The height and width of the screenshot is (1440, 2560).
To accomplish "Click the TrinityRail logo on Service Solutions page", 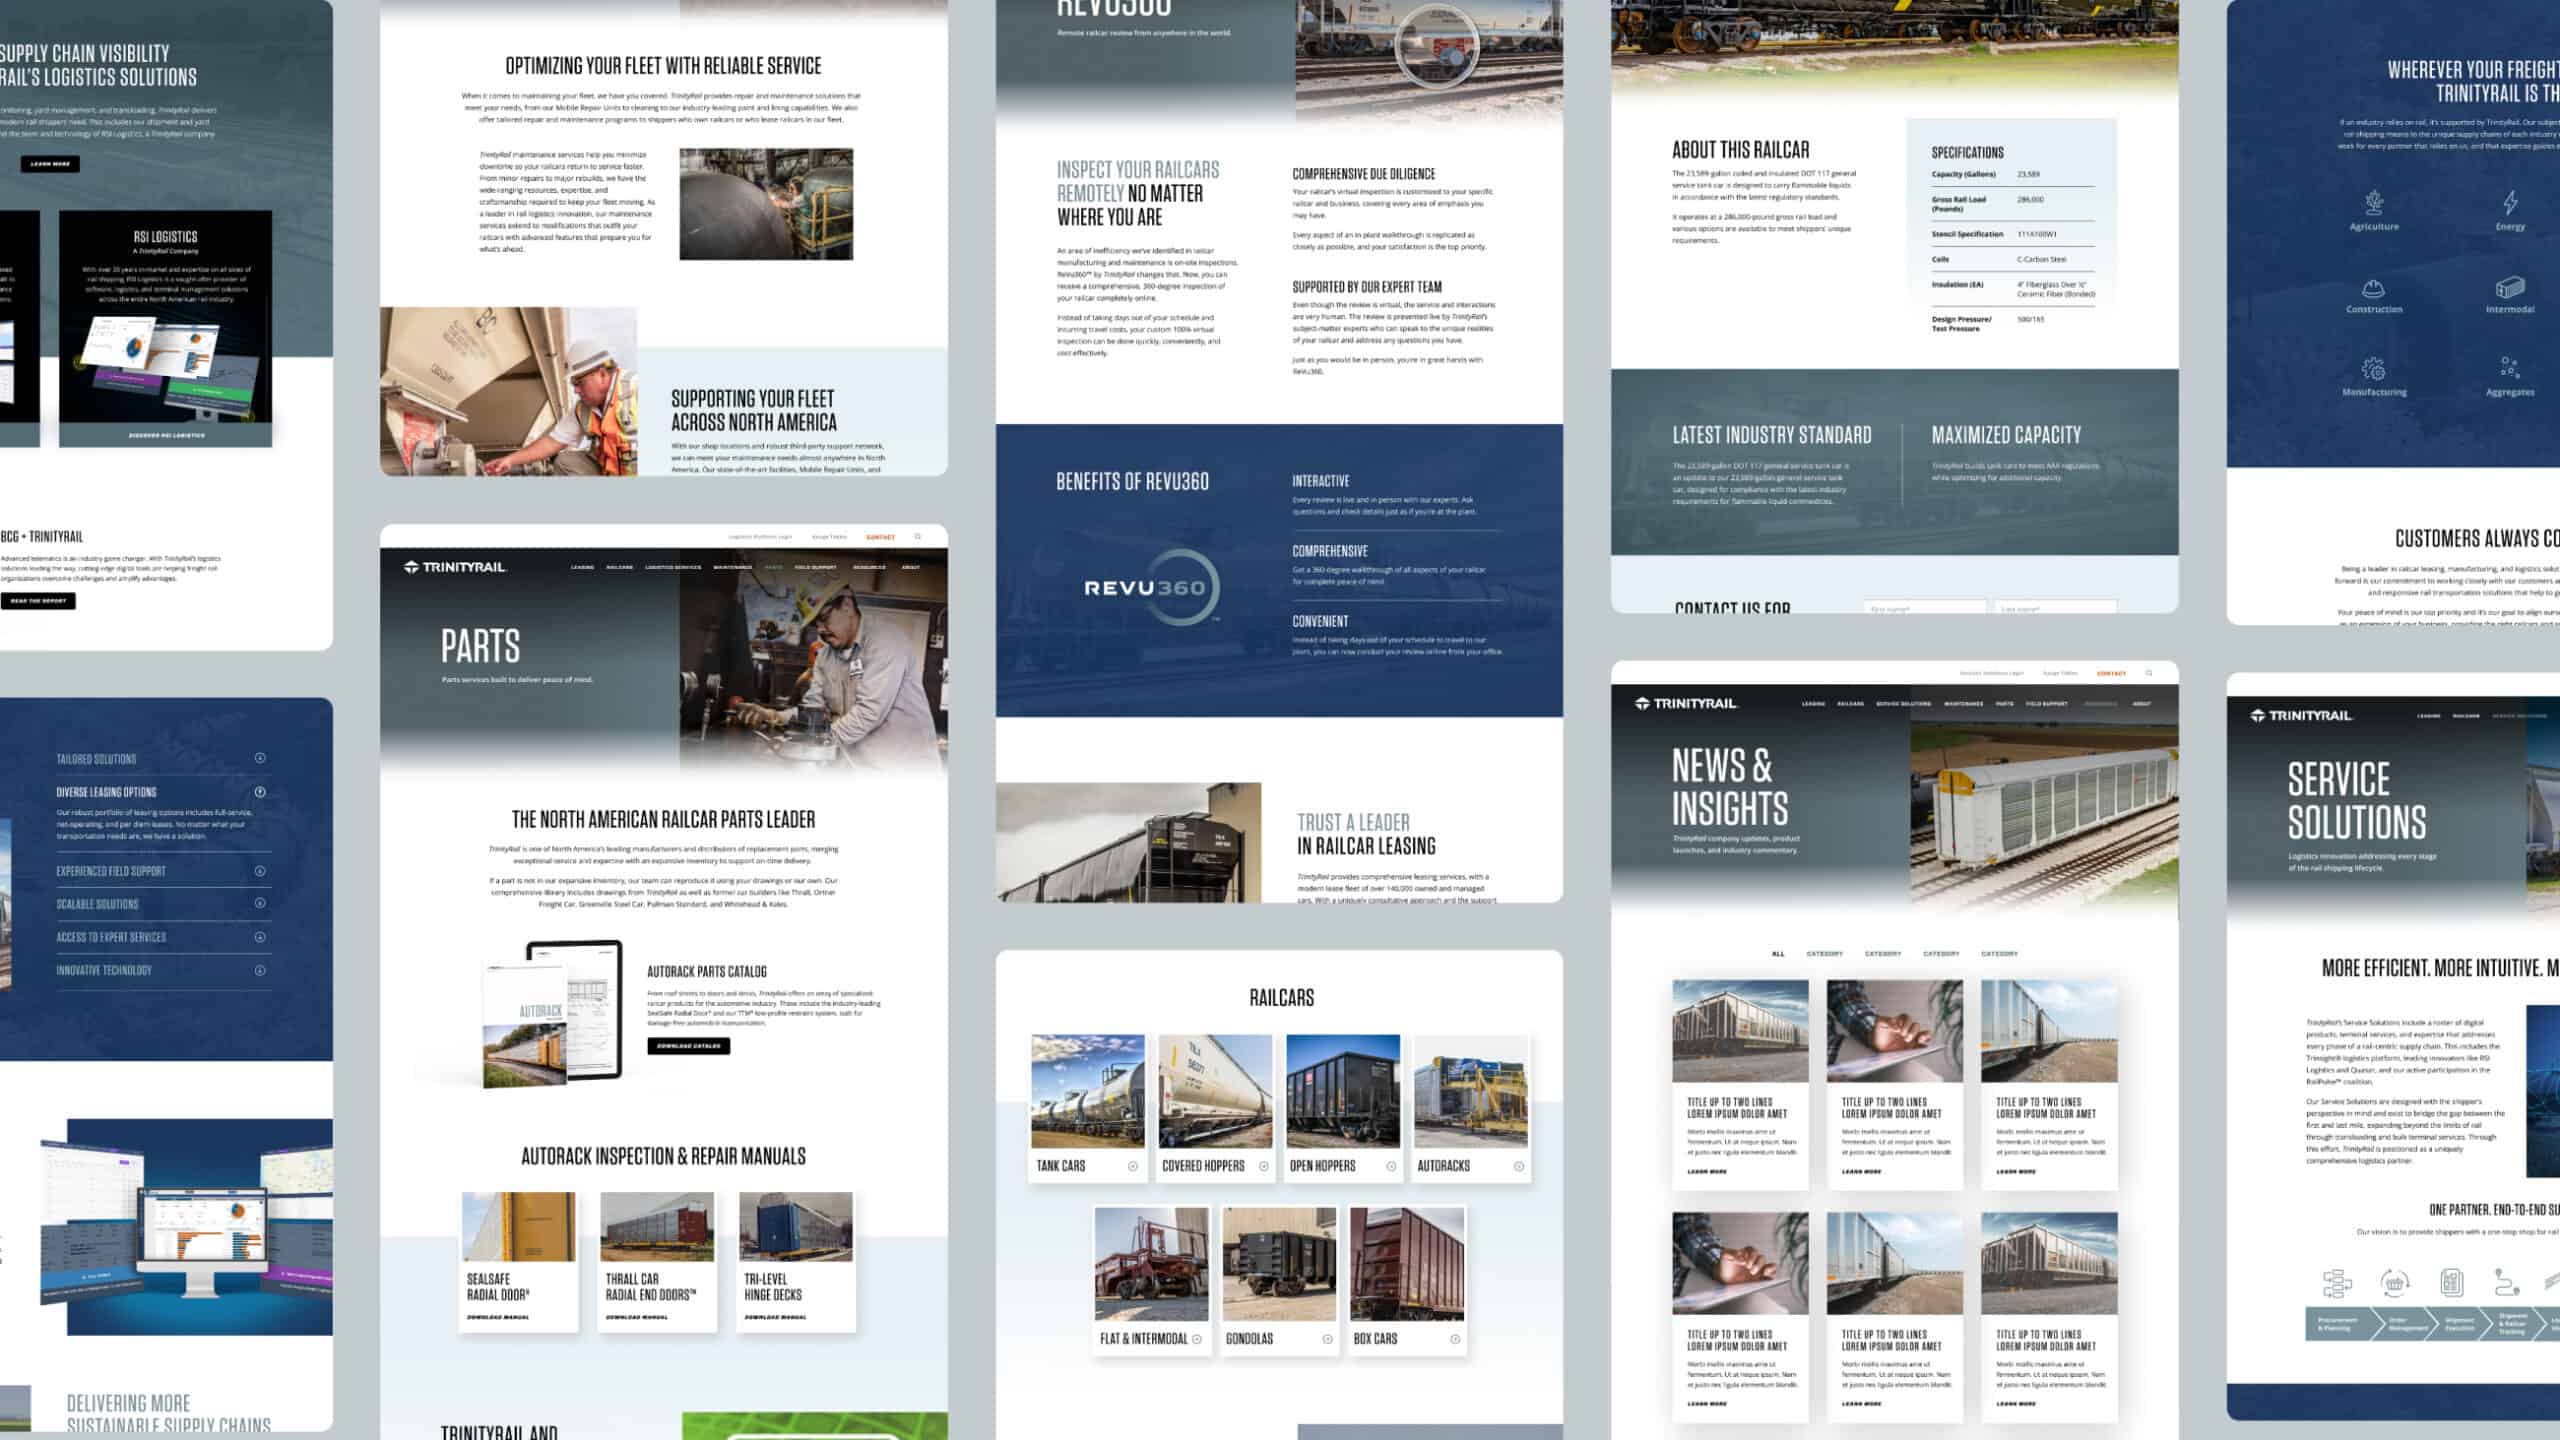I will (x=2302, y=716).
